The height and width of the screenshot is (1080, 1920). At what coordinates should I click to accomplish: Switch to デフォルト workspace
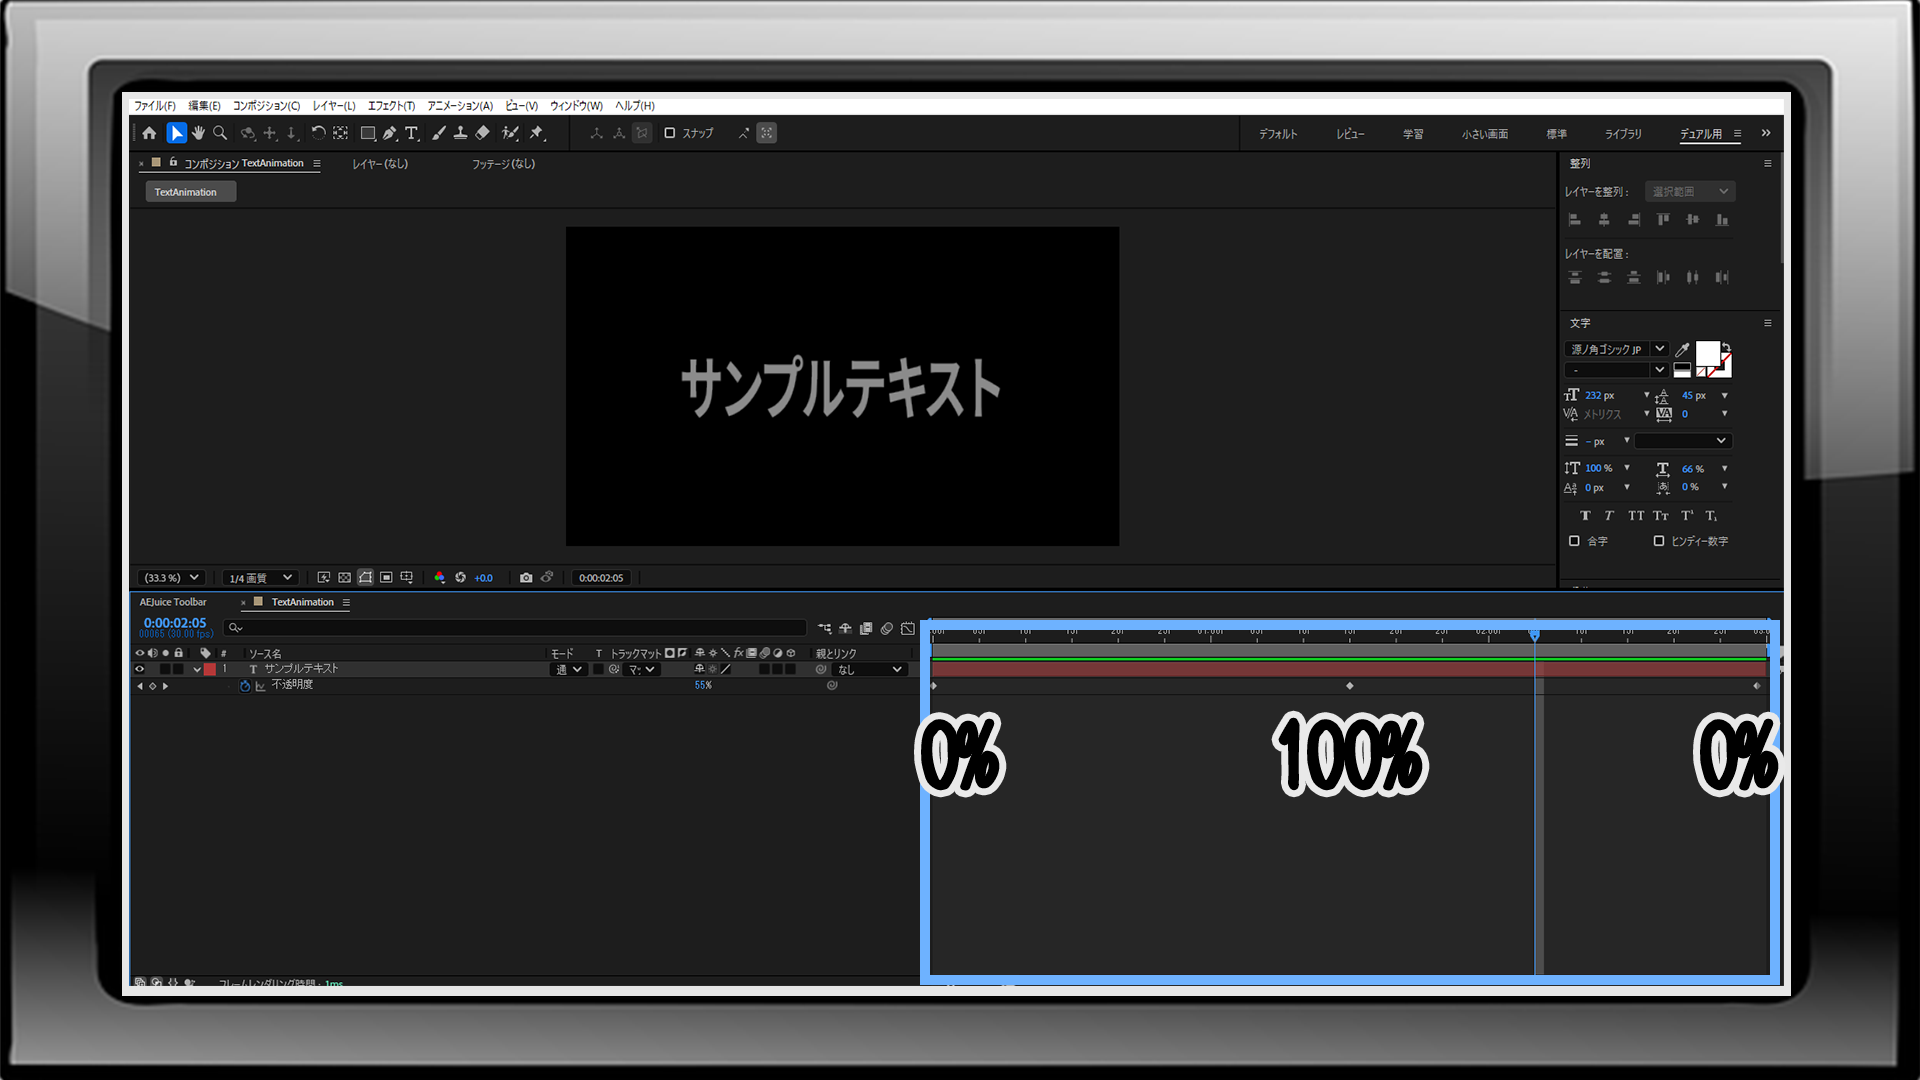[1278, 134]
